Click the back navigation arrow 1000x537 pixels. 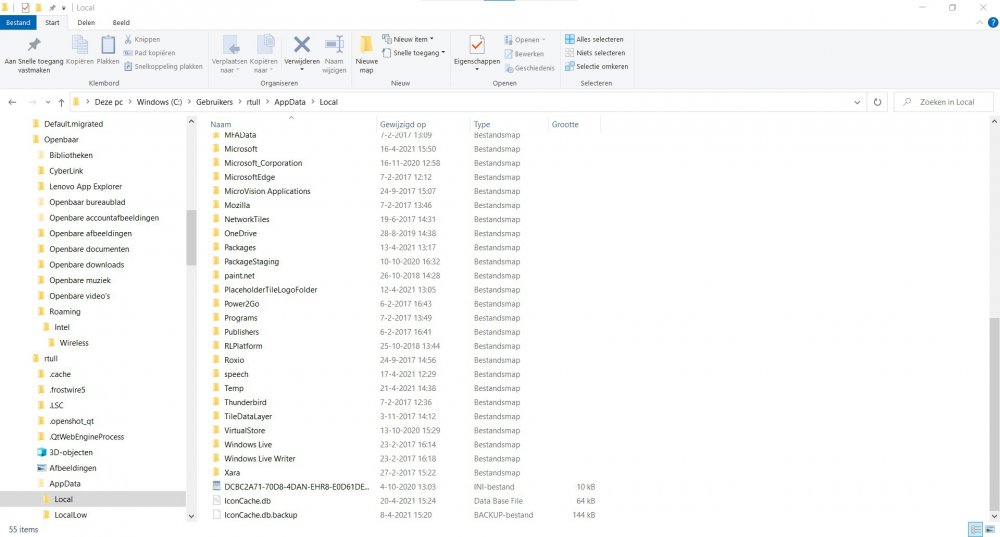tap(13, 102)
